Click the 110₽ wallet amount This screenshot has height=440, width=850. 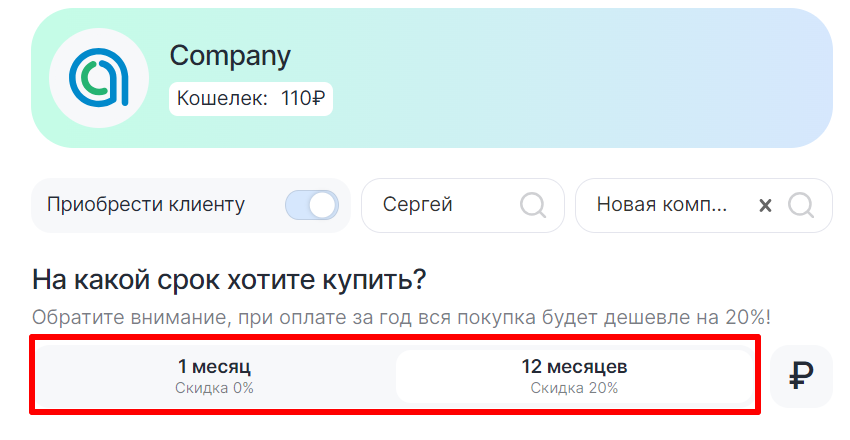[x=304, y=98]
